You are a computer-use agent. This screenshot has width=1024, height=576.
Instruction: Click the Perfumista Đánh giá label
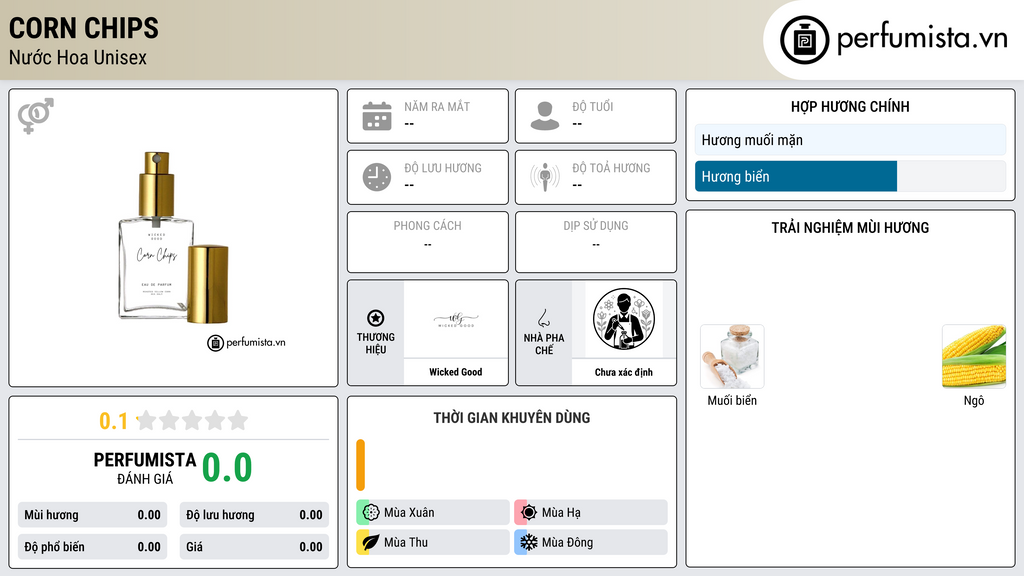click(x=145, y=468)
